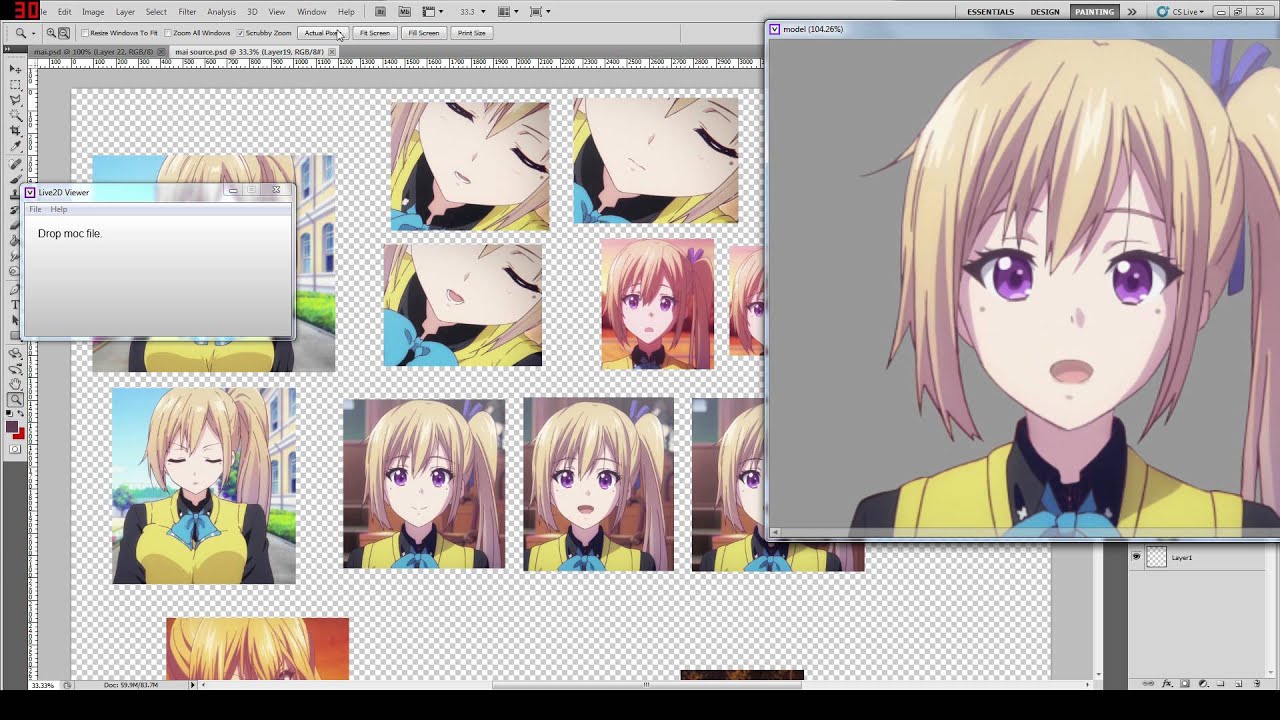Click the Layer1 thumbnail in Layers panel
This screenshot has width=1280, height=720.
[x=1156, y=557]
